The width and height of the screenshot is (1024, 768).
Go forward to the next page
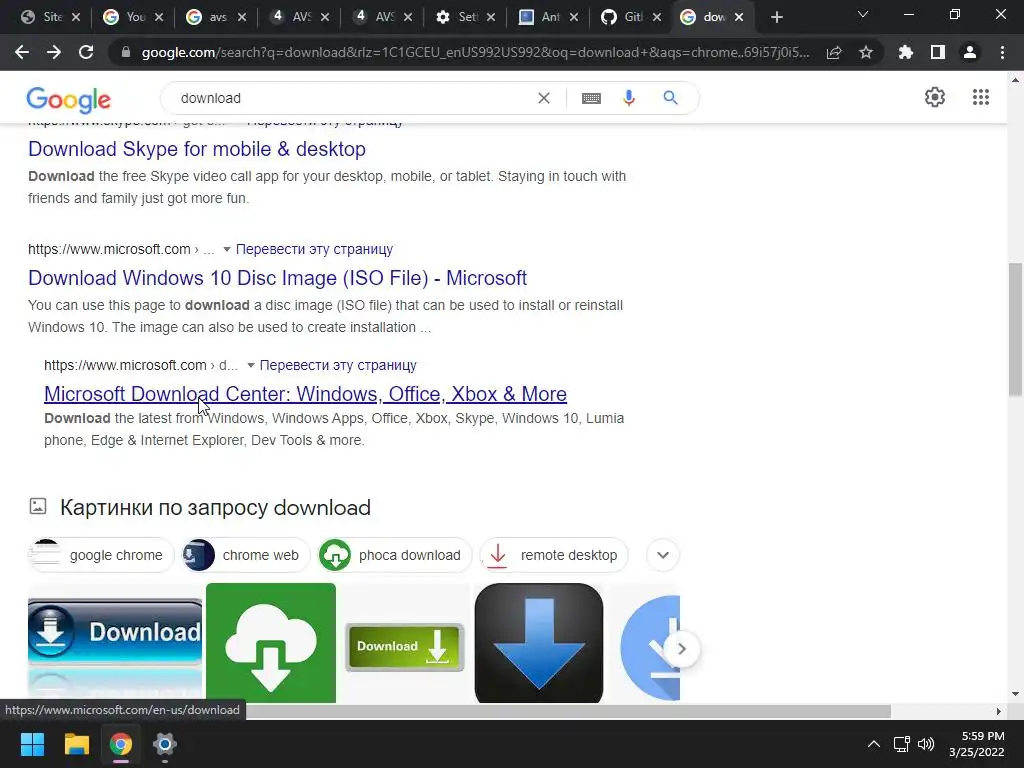coord(54,52)
